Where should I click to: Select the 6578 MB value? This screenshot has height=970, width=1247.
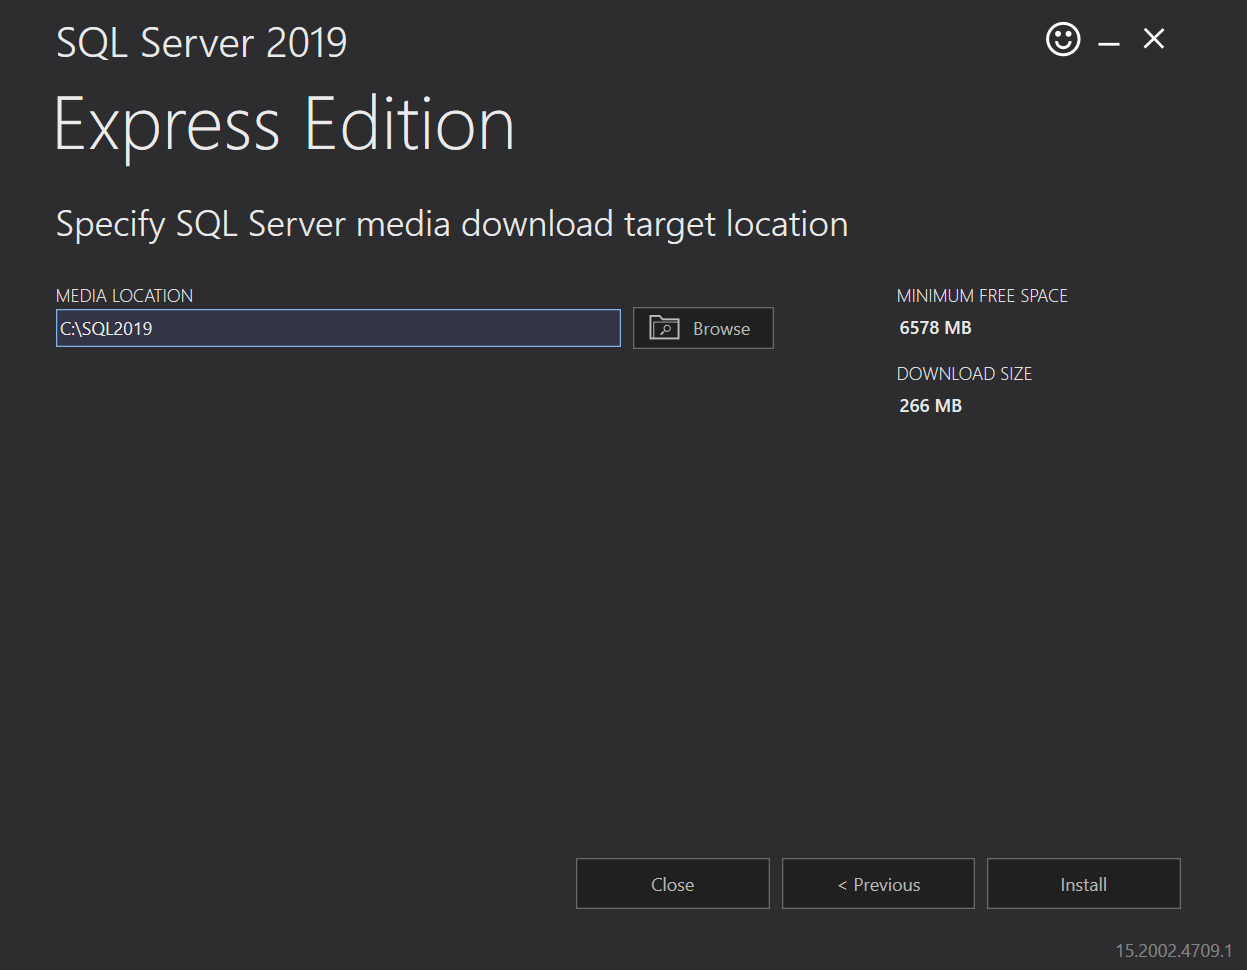935,328
